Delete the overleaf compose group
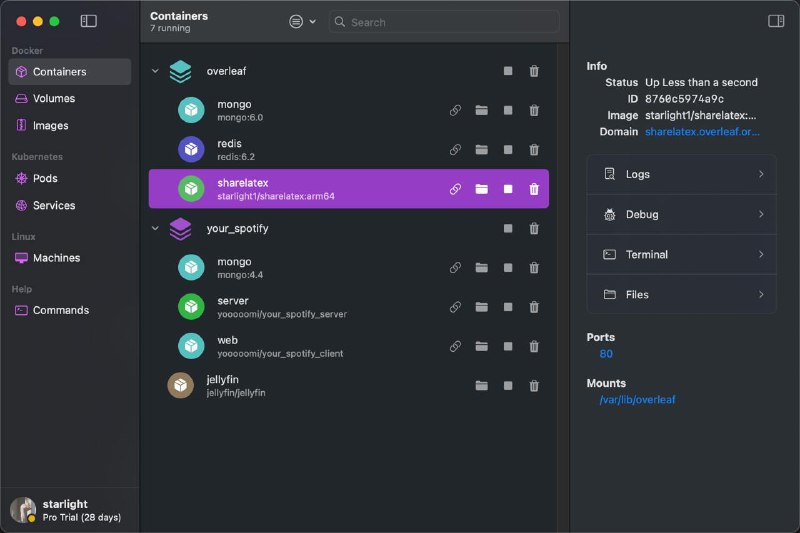This screenshot has width=800, height=533. tap(534, 71)
